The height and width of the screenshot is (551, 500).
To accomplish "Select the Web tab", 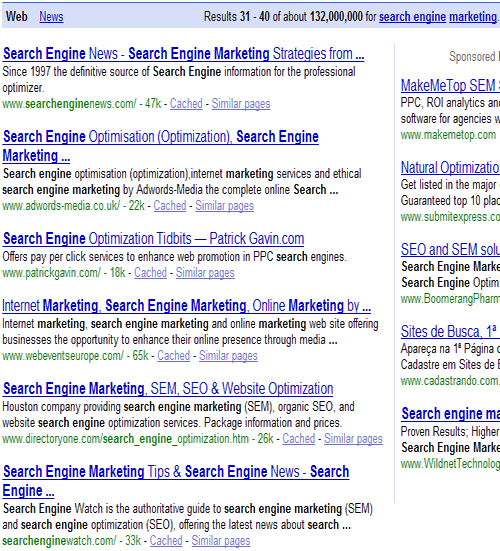I will (17, 17).
